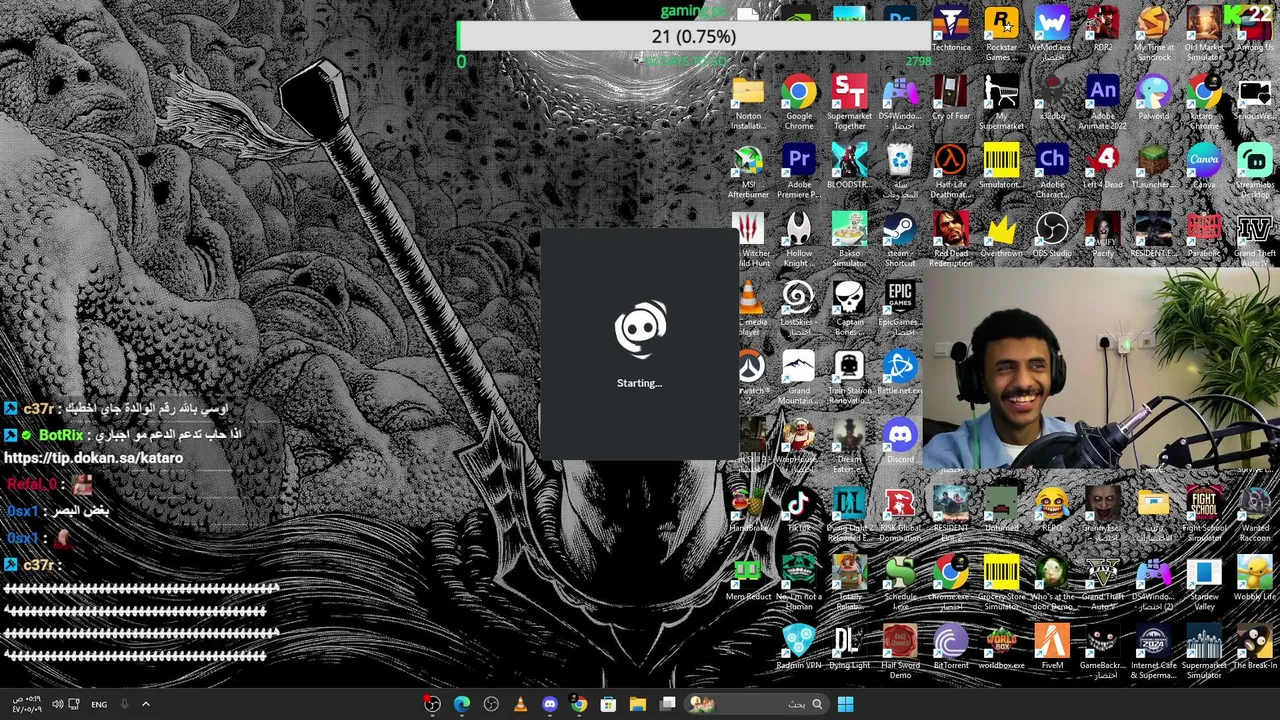Switch to Discord on the taskbar

pyautogui.click(x=549, y=704)
